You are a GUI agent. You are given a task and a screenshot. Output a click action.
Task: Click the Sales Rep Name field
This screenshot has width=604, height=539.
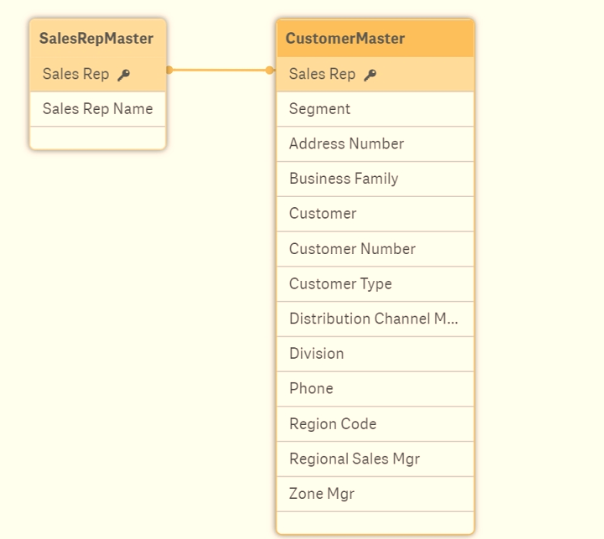[x=97, y=108]
